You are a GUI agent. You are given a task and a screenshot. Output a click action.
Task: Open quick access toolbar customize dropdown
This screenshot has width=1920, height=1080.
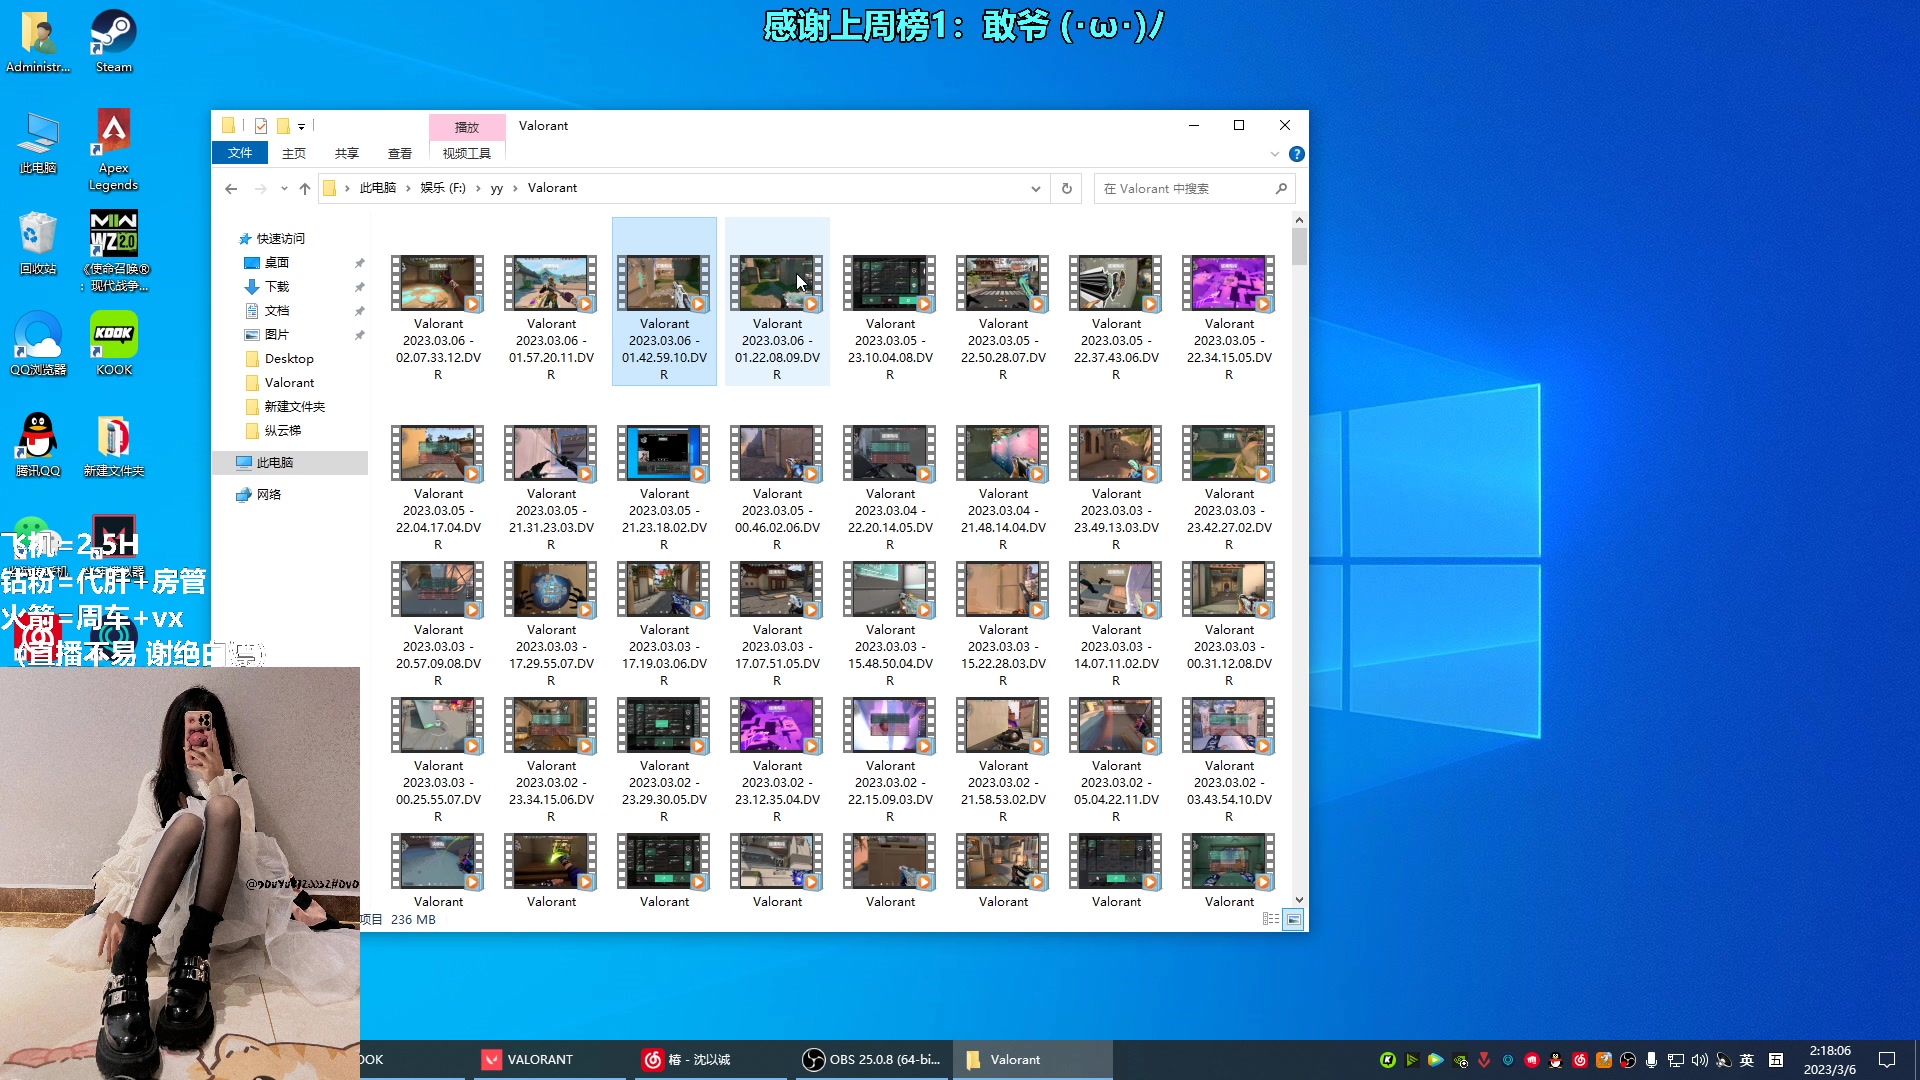(x=301, y=126)
